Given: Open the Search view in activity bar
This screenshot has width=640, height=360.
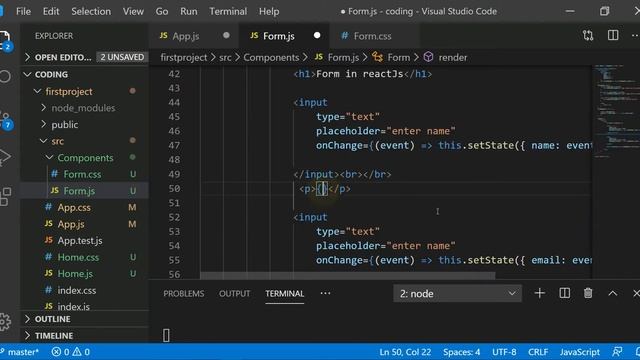Looking at the screenshot, I should click(x=5, y=76).
